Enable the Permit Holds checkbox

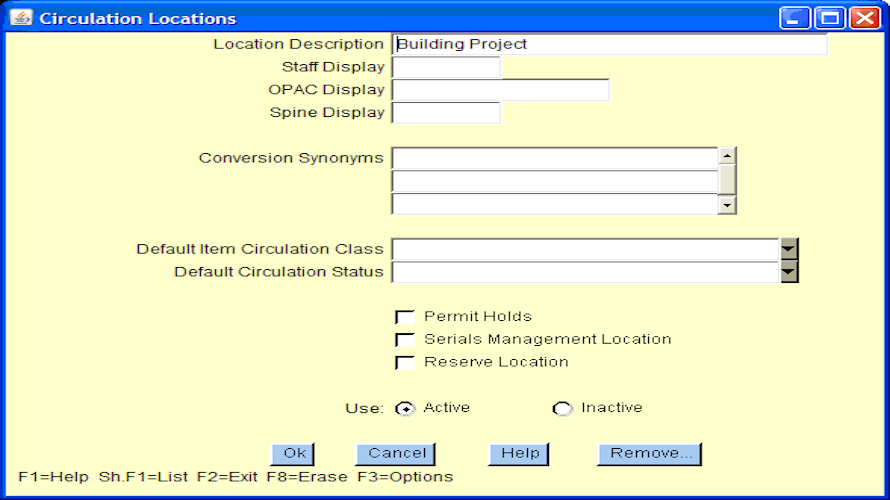(x=405, y=317)
